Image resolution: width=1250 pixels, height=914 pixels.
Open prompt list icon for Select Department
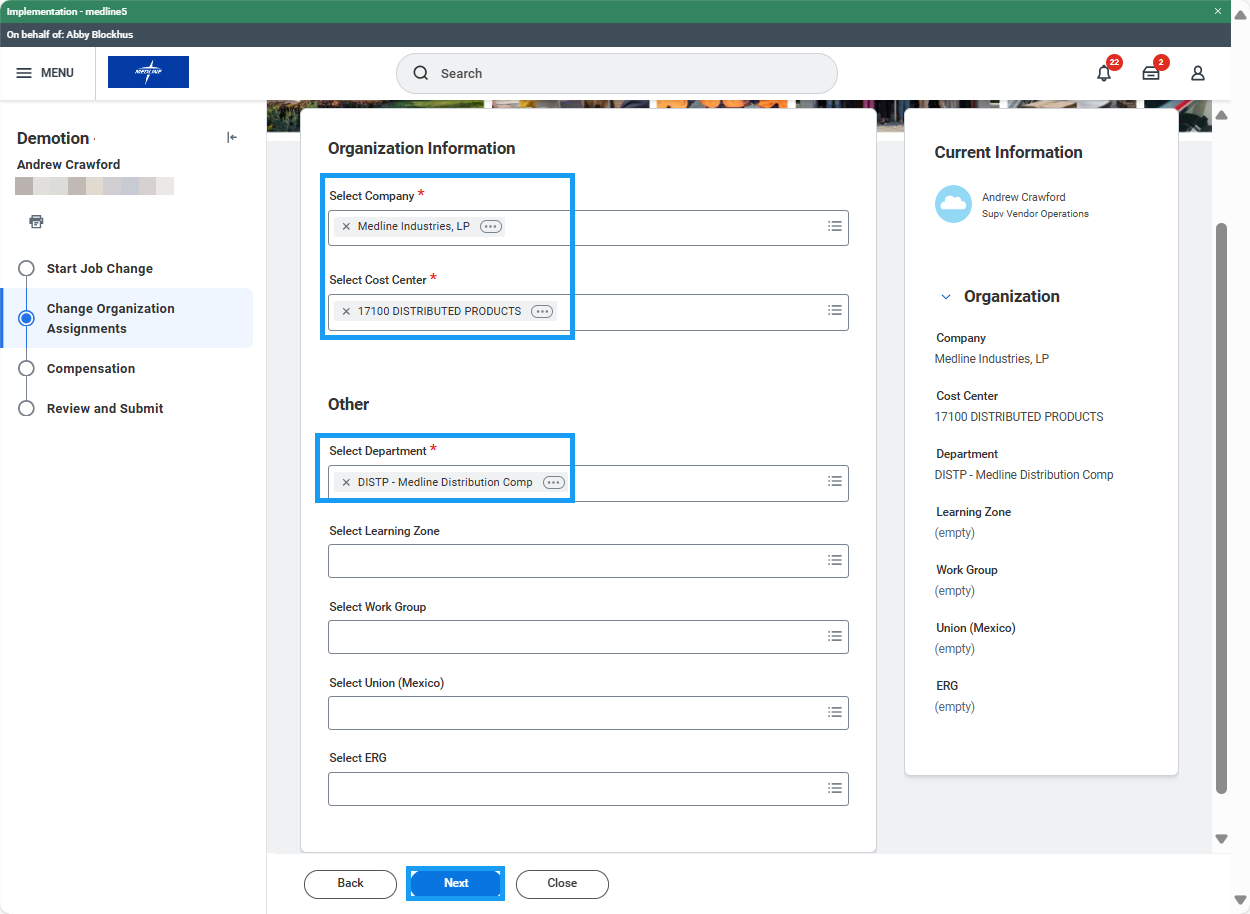(834, 482)
